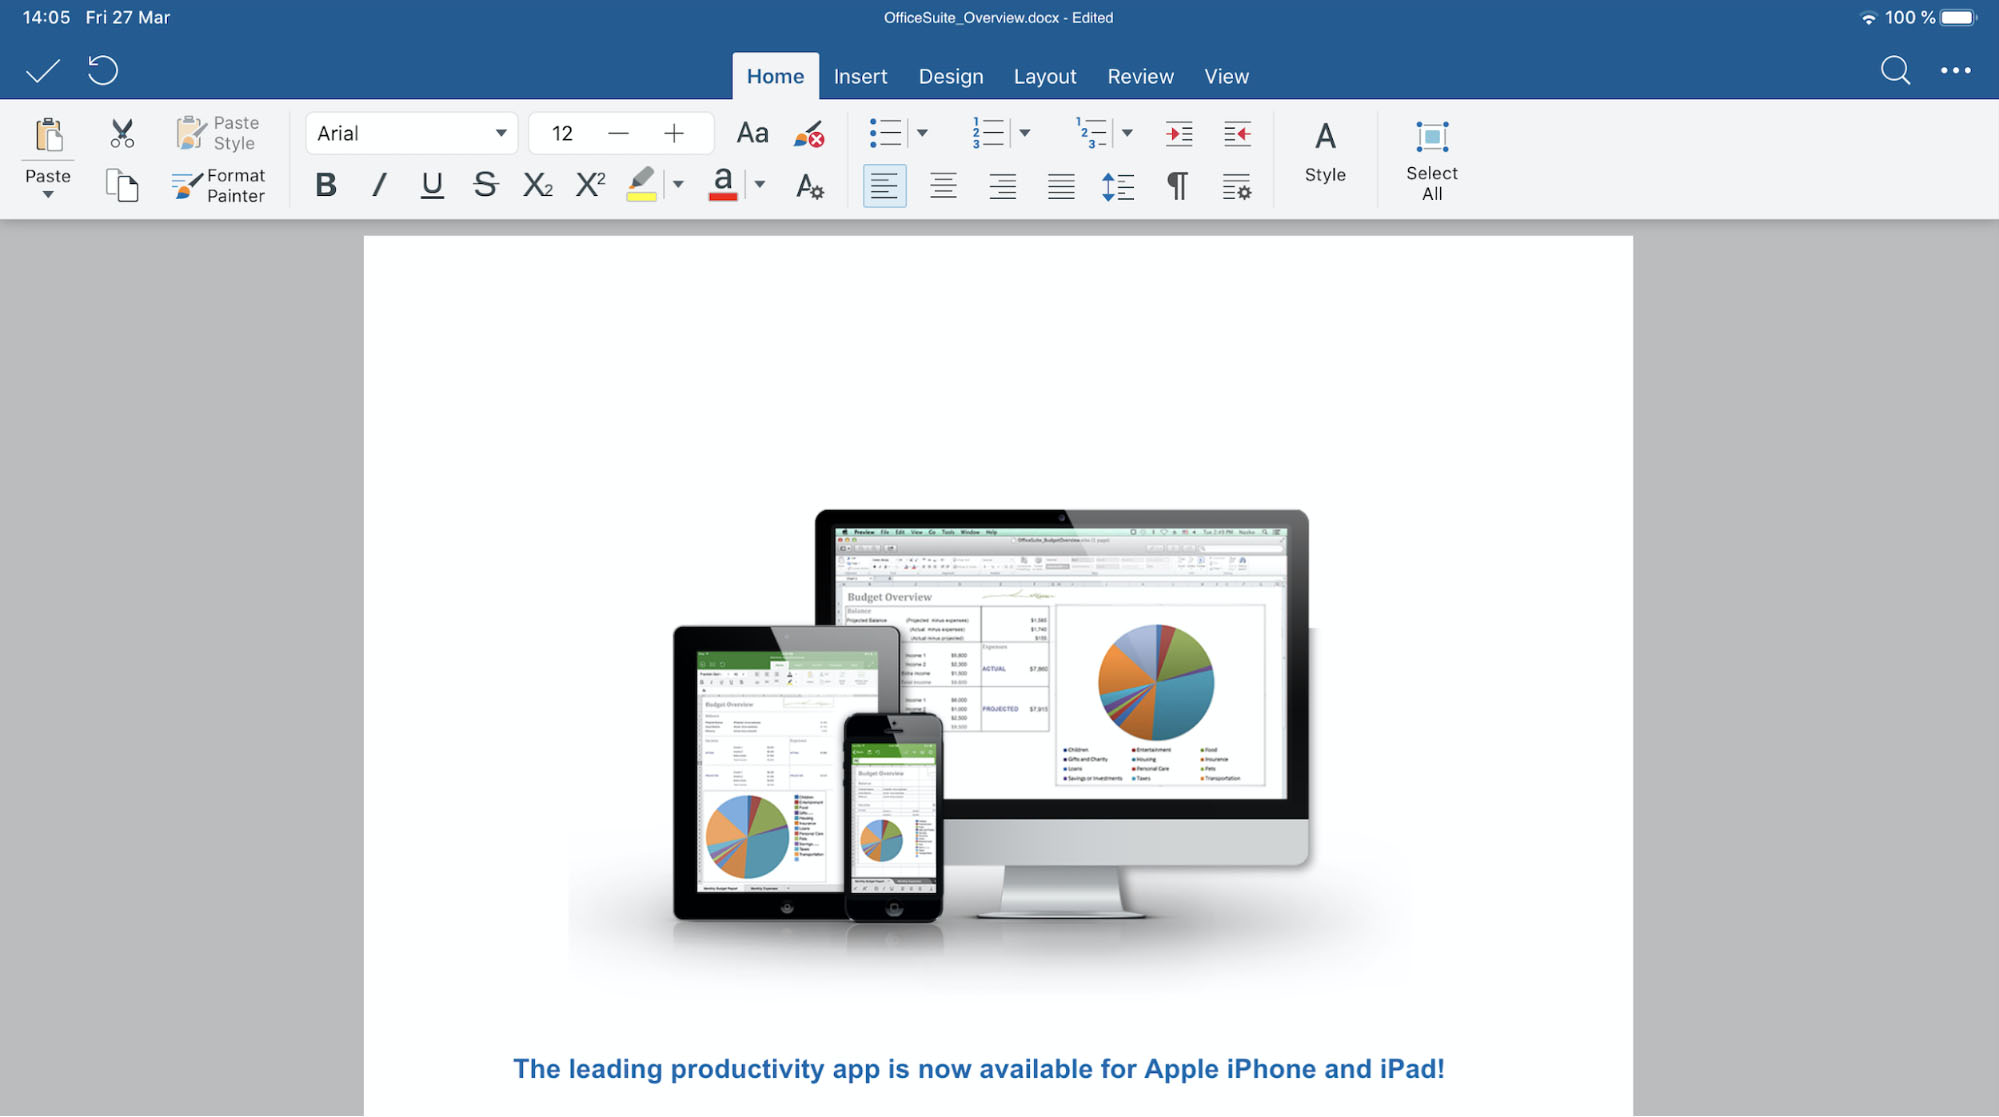Screen dimensions: 1999x1117
Task: Open the Paste options arrow
Action: pos(48,195)
